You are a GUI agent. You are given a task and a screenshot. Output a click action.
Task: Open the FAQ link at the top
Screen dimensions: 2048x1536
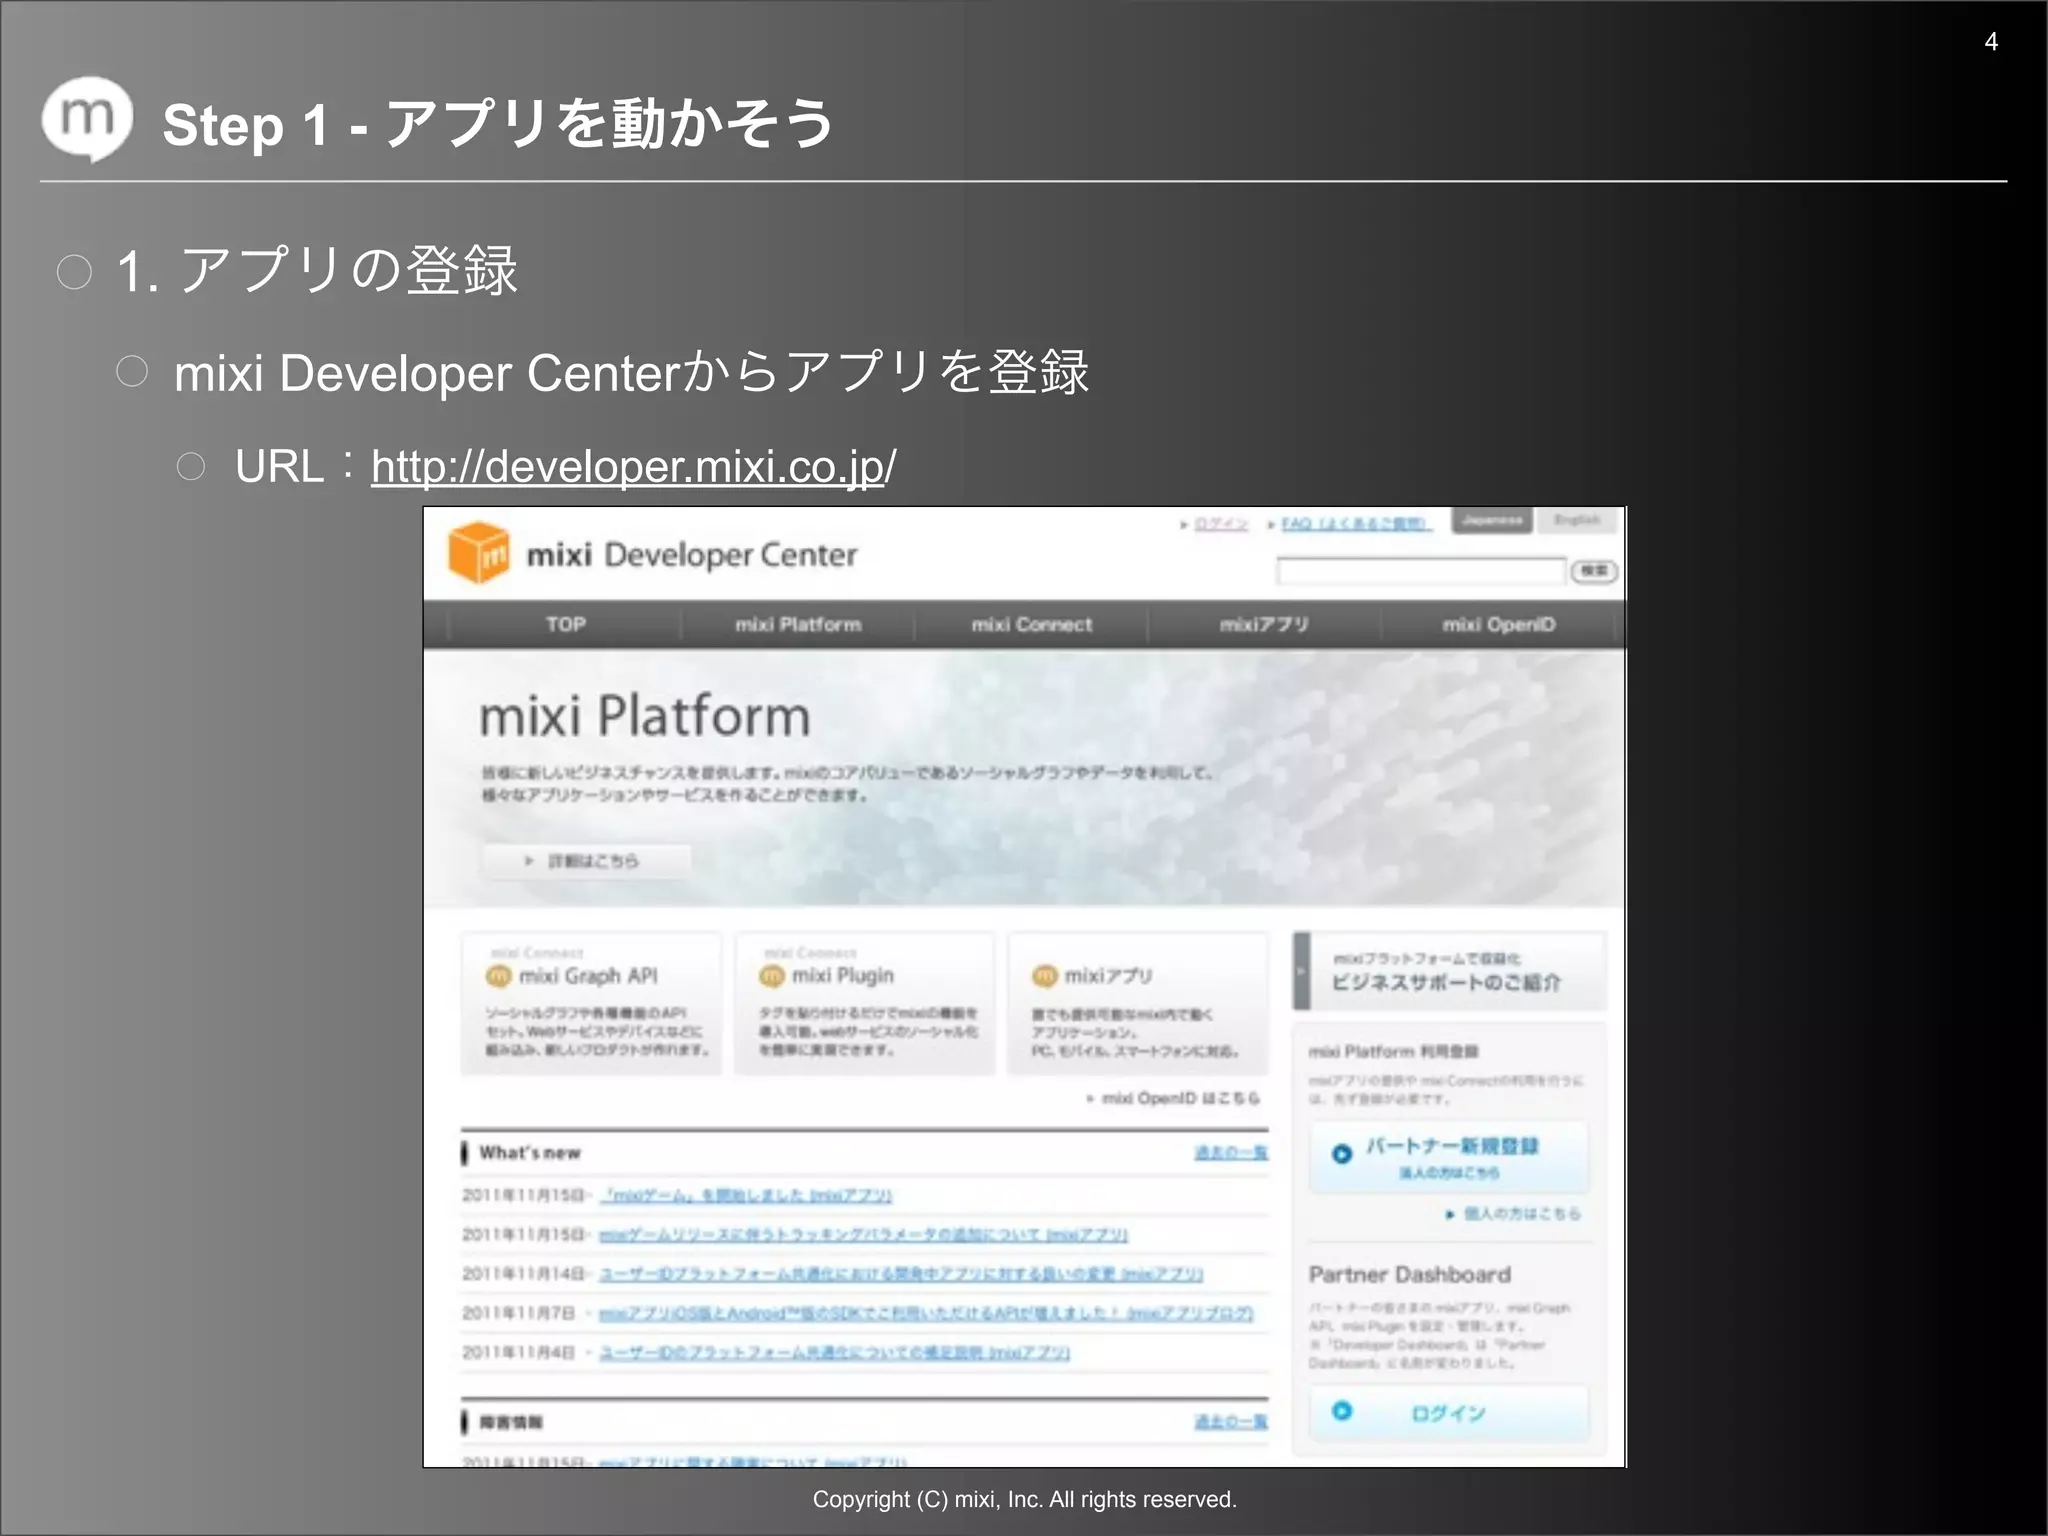(x=1355, y=523)
